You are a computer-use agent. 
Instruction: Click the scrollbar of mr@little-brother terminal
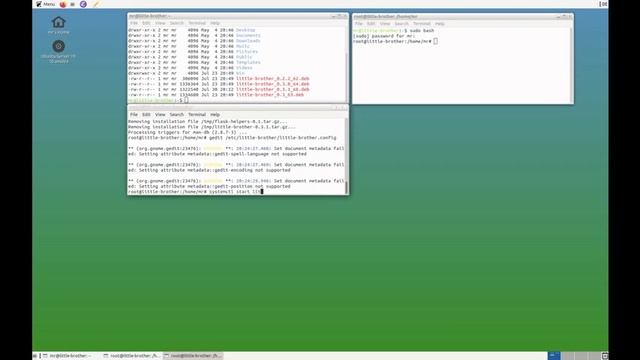347,64
